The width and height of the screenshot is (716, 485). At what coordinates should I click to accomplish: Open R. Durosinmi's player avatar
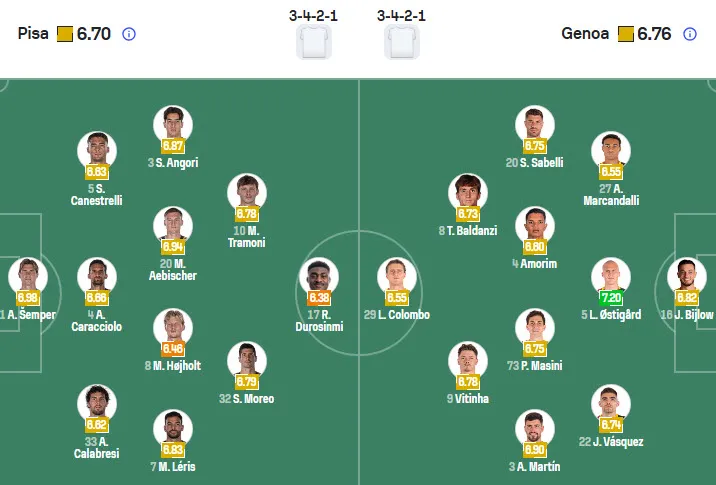click(317, 278)
